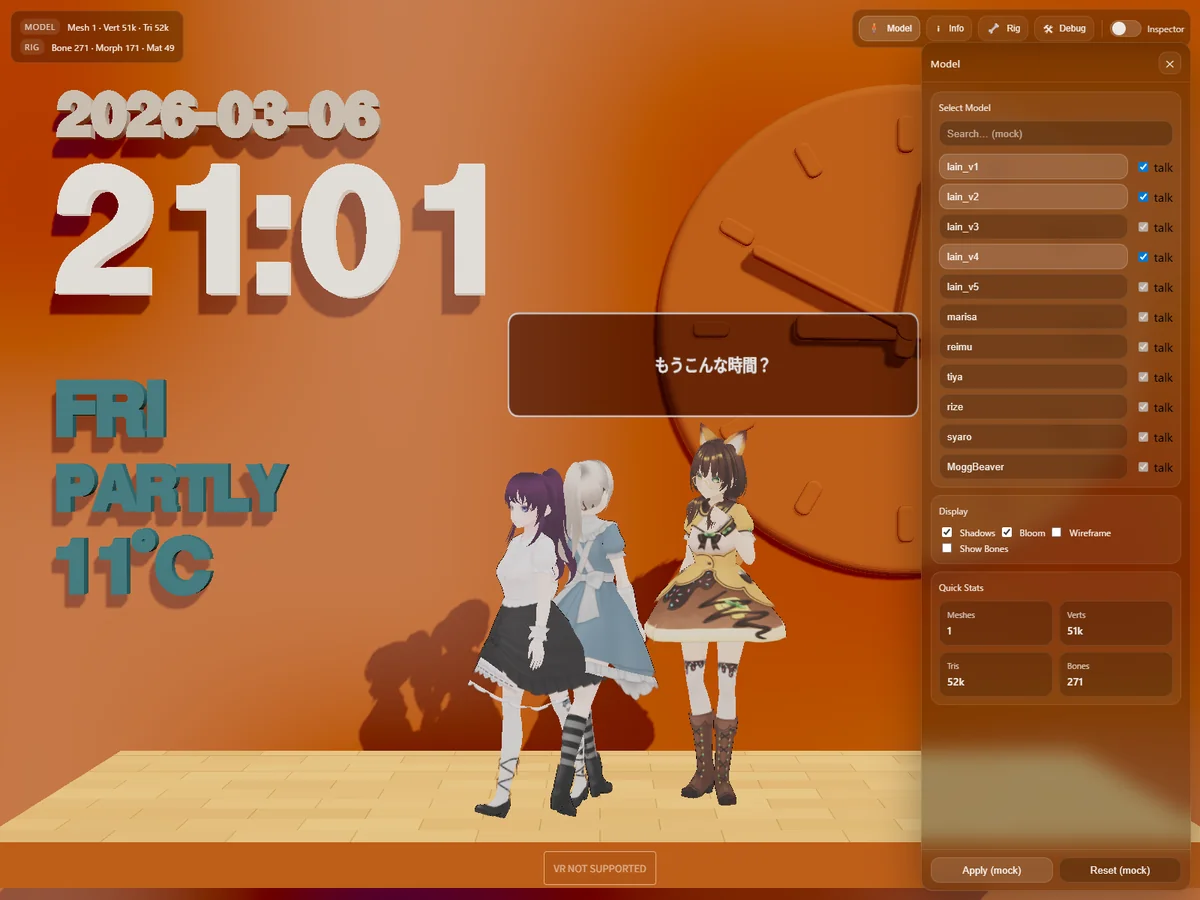
Task: Switch to the Info tab
Action: click(x=948, y=28)
